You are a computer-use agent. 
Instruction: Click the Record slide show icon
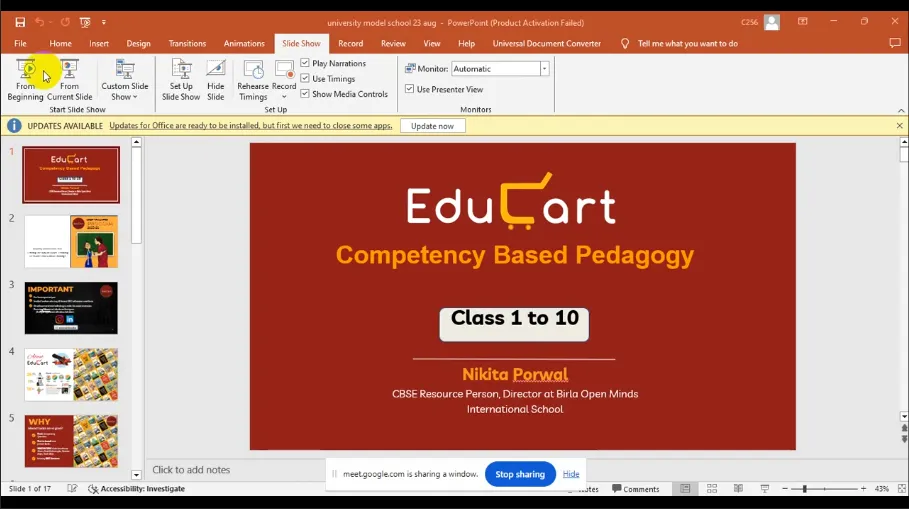(284, 71)
